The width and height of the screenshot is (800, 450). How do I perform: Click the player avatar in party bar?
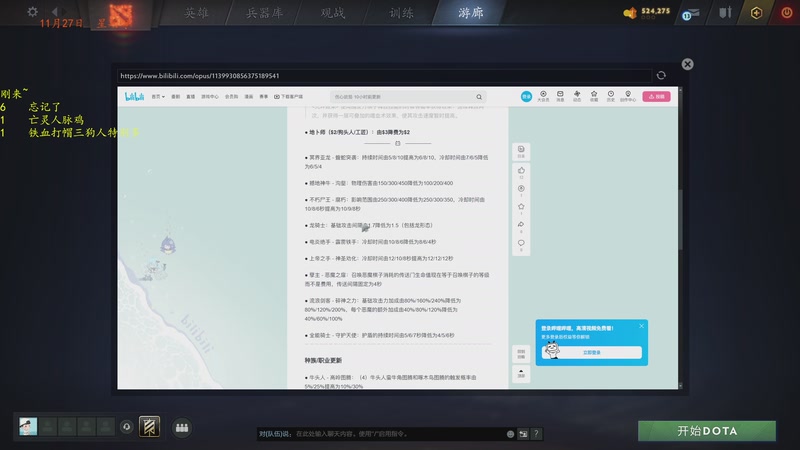(28, 427)
